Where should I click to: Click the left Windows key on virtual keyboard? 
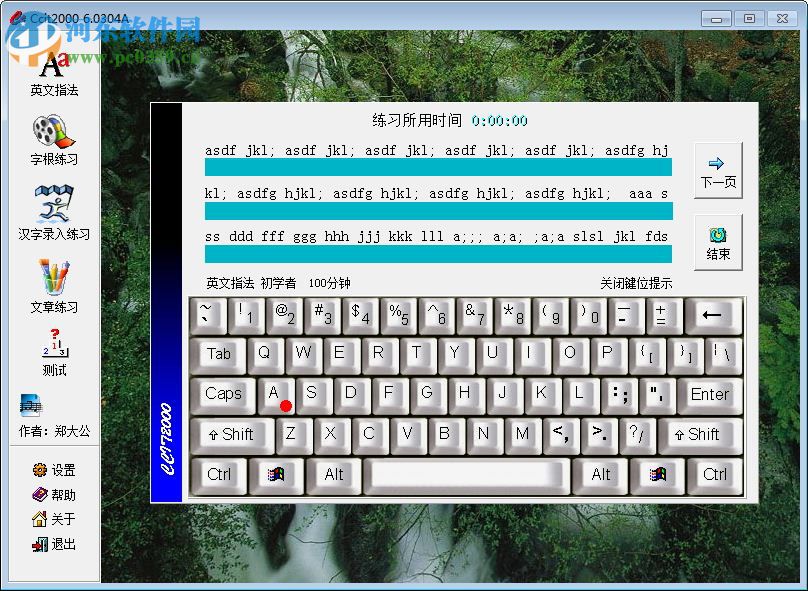pyautogui.click(x=277, y=475)
